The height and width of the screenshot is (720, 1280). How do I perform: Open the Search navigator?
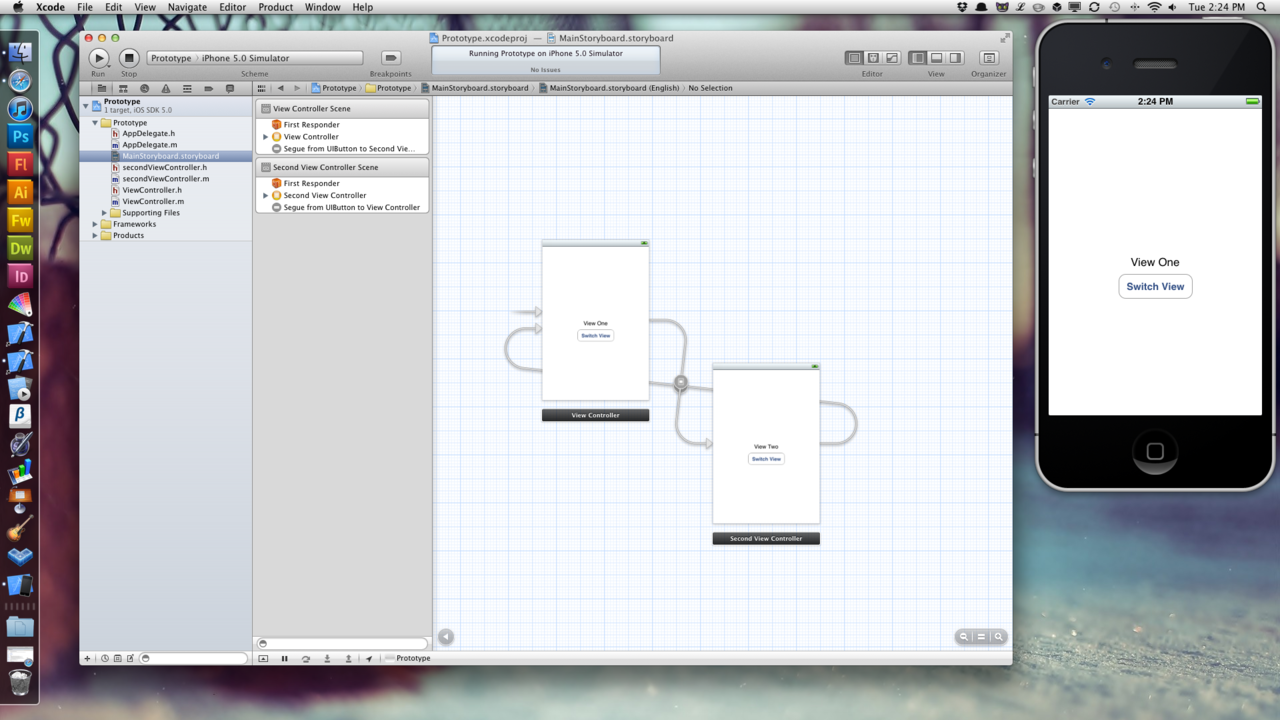coord(144,88)
